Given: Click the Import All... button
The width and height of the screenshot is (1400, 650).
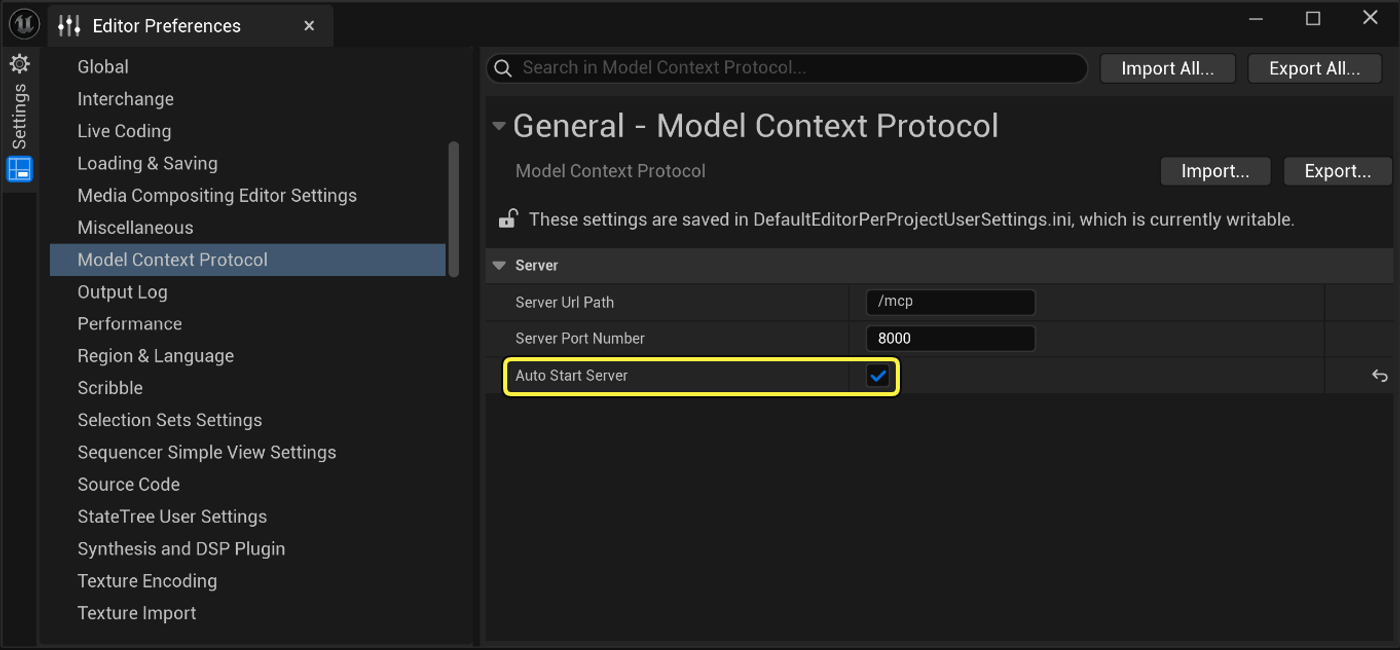Looking at the screenshot, I should pyautogui.click(x=1167, y=69).
